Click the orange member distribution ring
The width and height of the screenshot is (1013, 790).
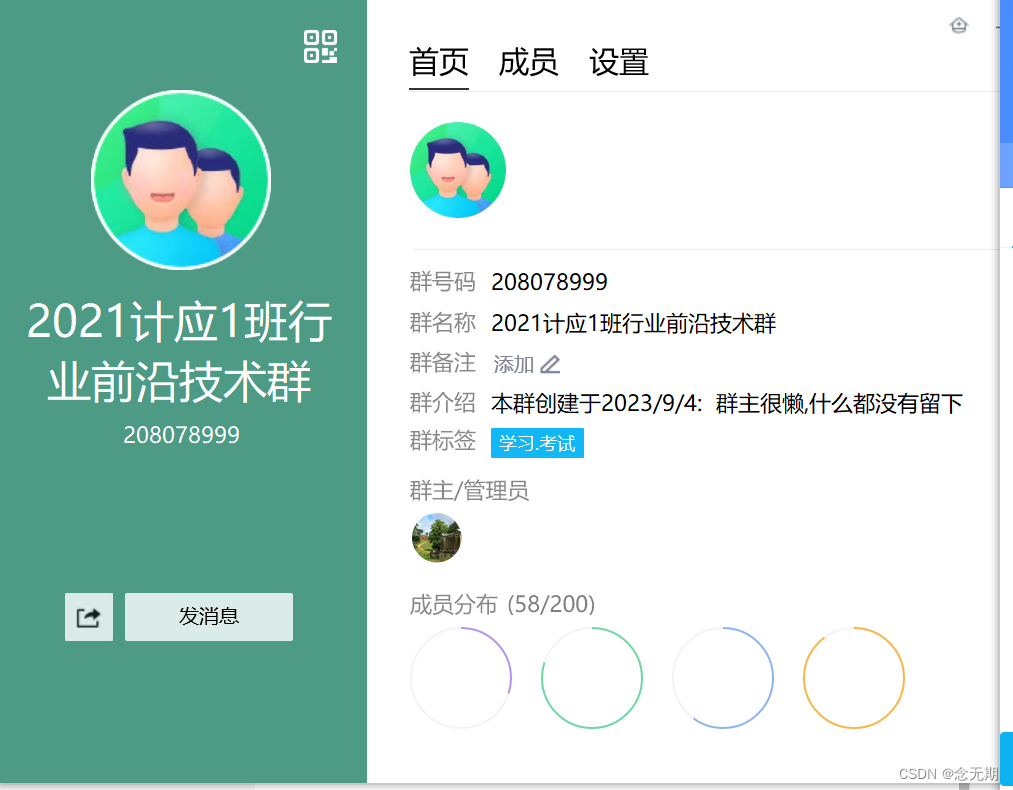853,678
